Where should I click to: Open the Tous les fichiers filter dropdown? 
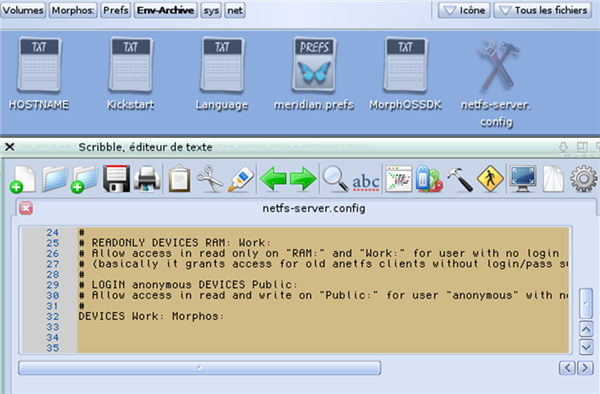543,10
